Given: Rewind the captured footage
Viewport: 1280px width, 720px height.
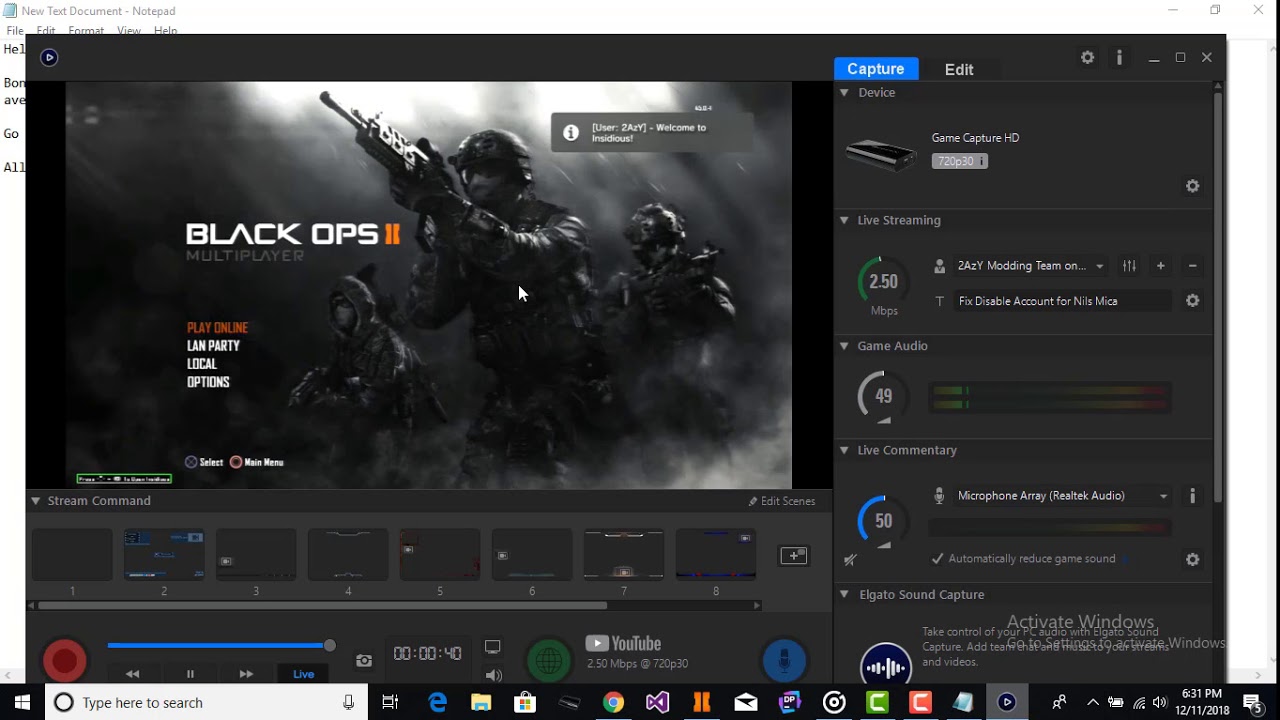Looking at the screenshot, I should coord(133,674).
